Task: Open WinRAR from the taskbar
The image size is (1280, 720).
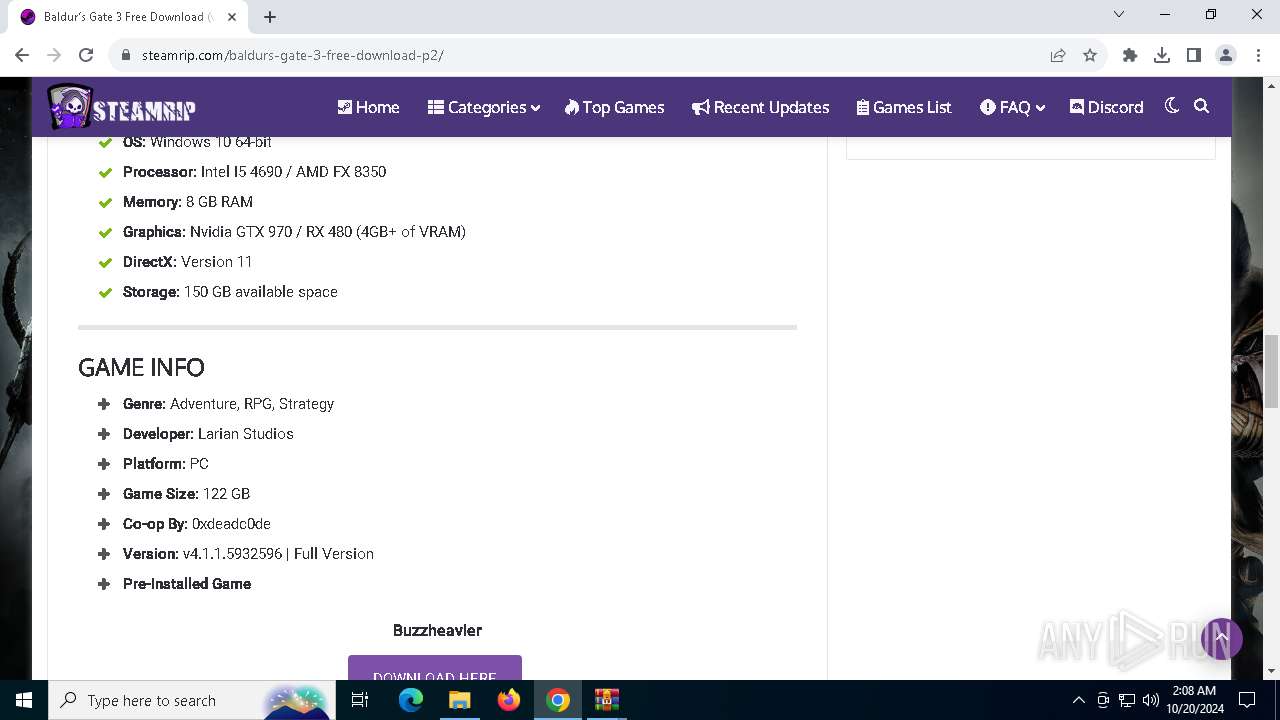Action: [607, 700]
